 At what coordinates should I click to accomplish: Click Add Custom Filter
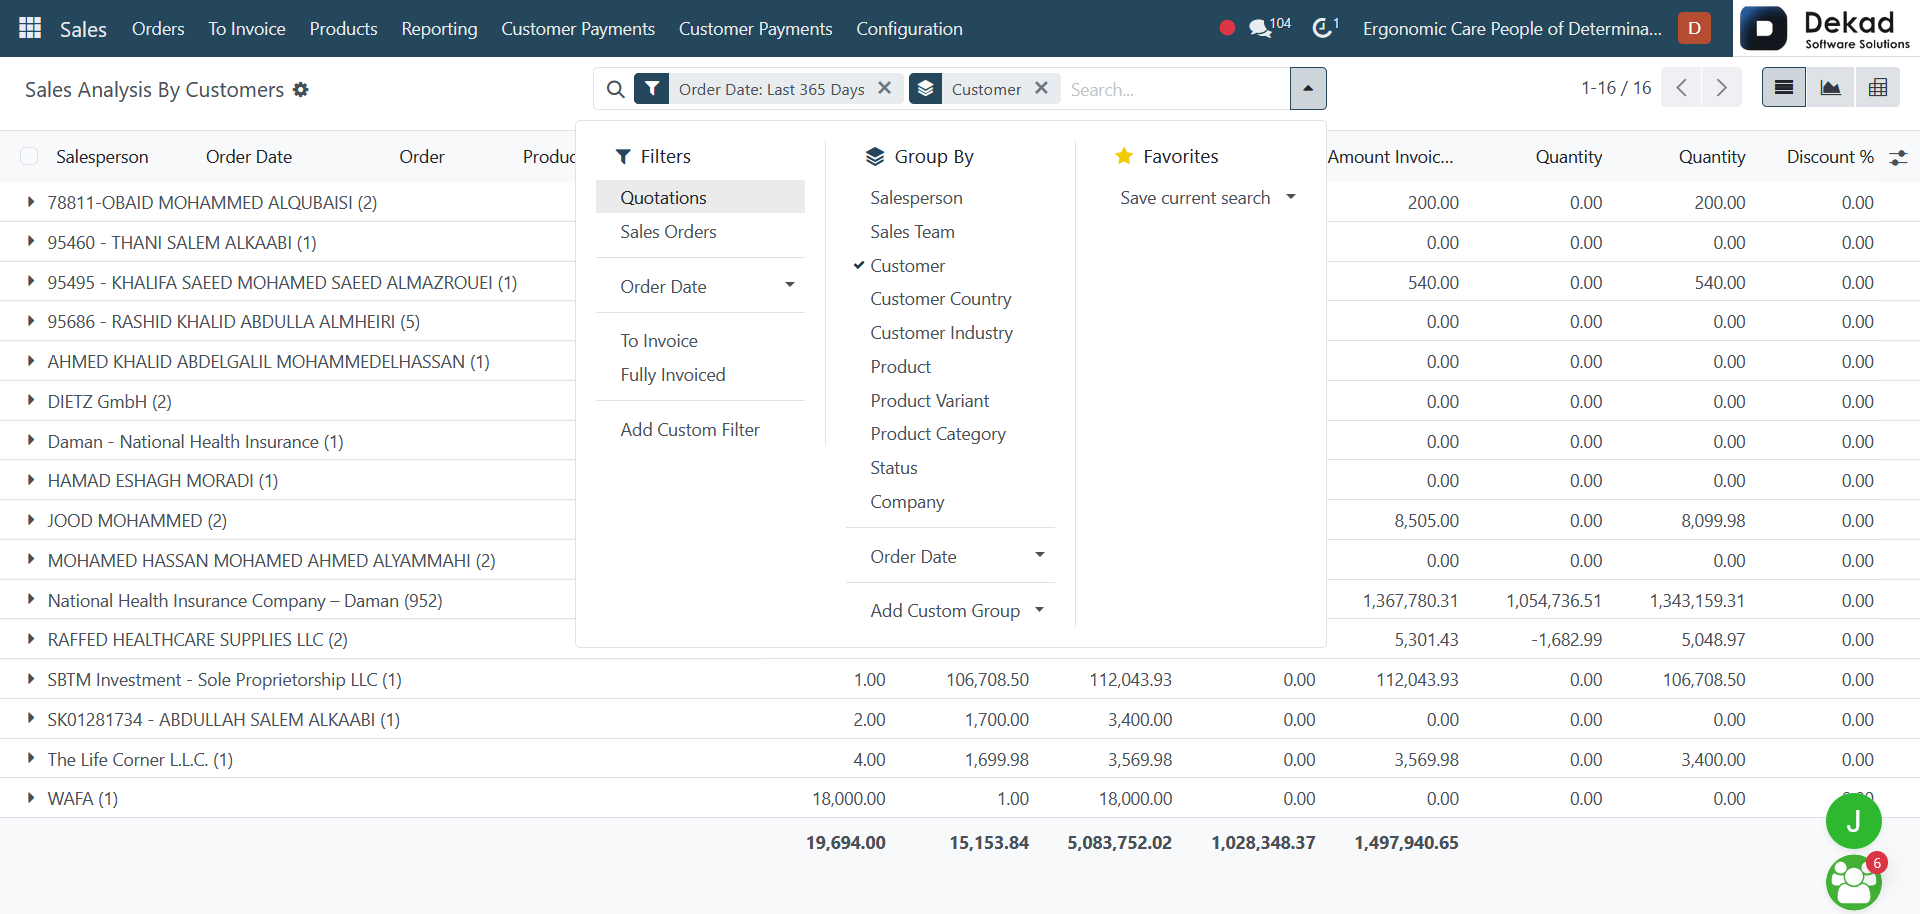690,429
